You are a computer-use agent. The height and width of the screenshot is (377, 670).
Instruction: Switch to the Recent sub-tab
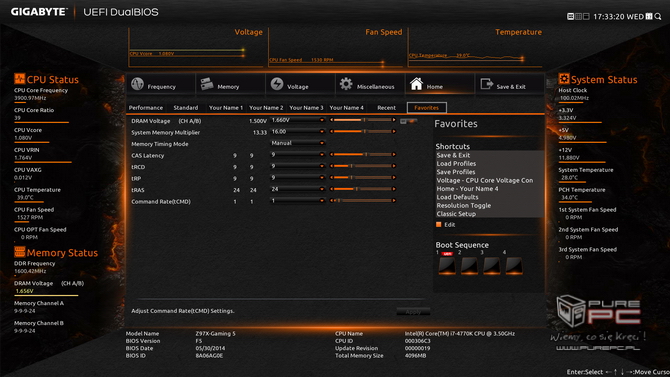386,108
